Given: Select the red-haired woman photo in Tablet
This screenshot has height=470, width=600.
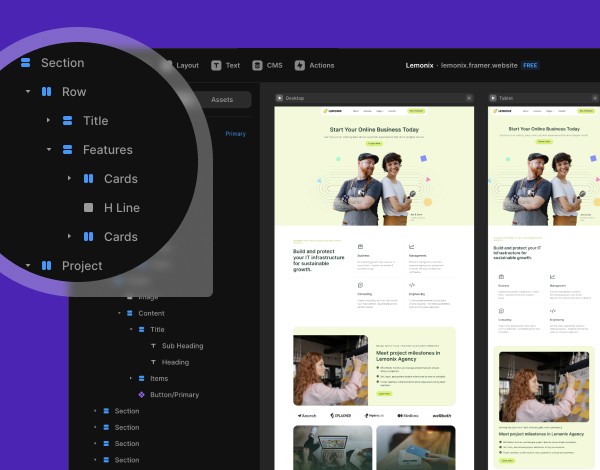Looking at the screenshot, I should pos(544,387).
